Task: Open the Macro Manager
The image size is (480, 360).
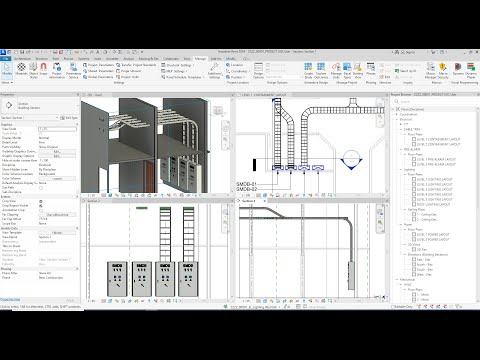Action: pyautogui.click(x=430, y=70)
